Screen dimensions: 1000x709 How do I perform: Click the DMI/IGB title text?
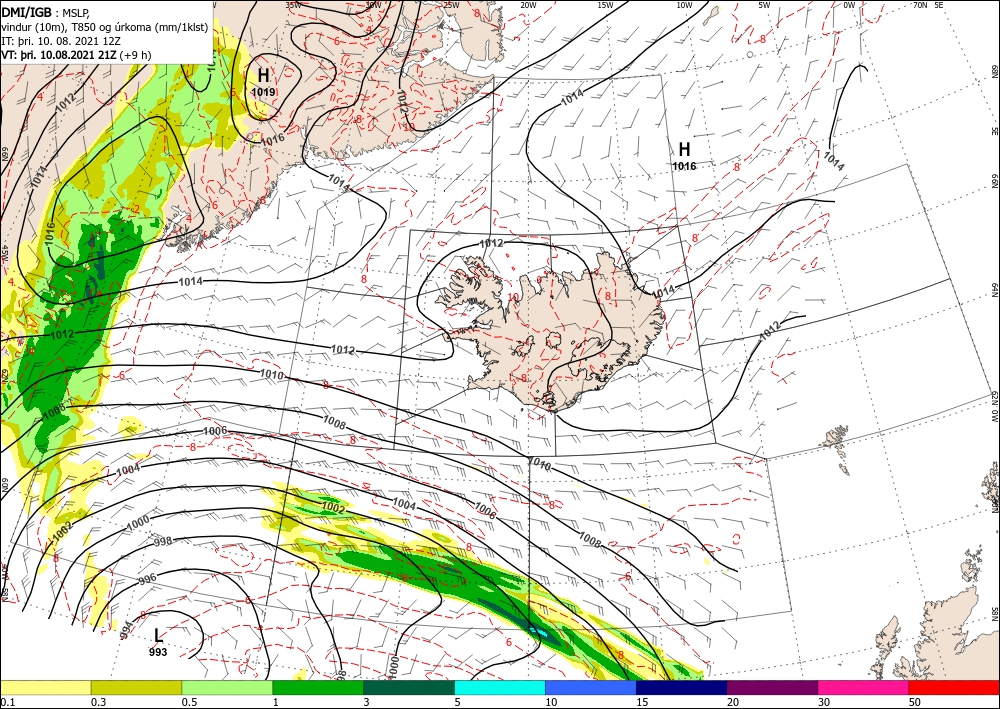tap(26, 12)
